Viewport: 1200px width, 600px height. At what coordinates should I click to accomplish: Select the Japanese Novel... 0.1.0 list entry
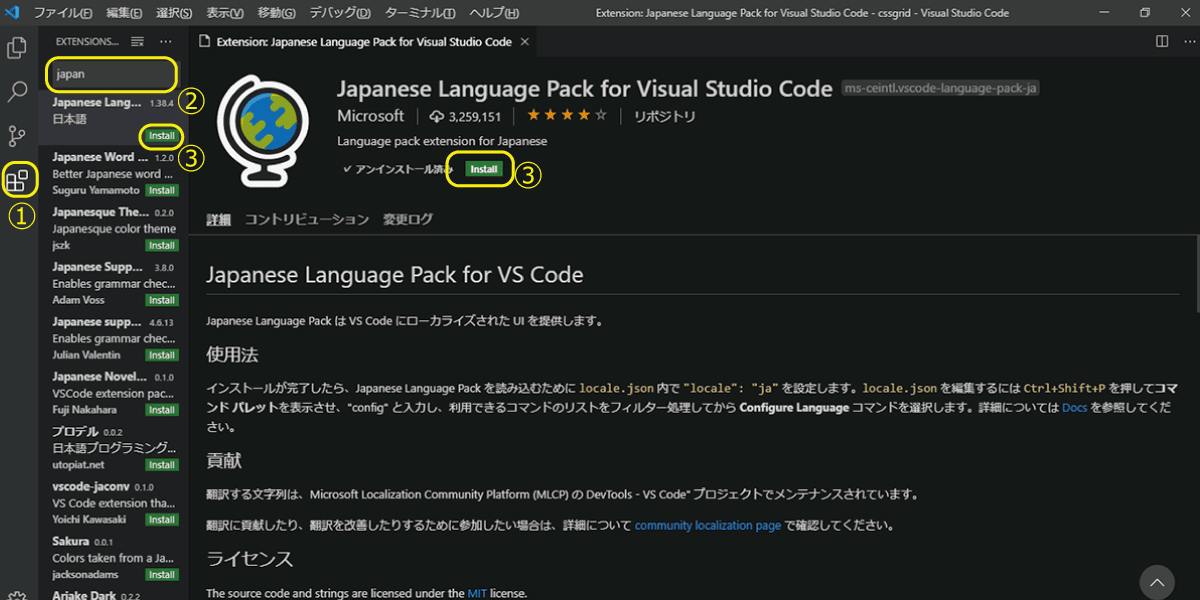[x=112, y=394]
